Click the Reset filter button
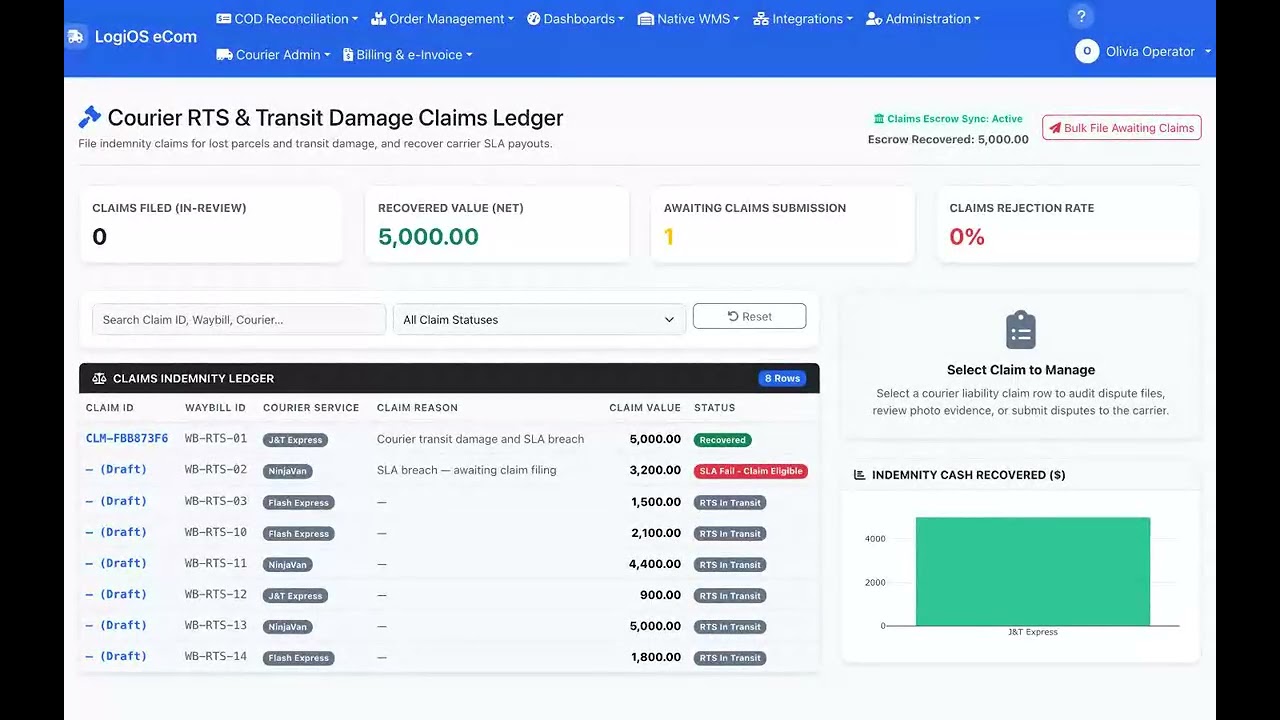This screenshot has width=1280, height=720. (x=749, y=316)
